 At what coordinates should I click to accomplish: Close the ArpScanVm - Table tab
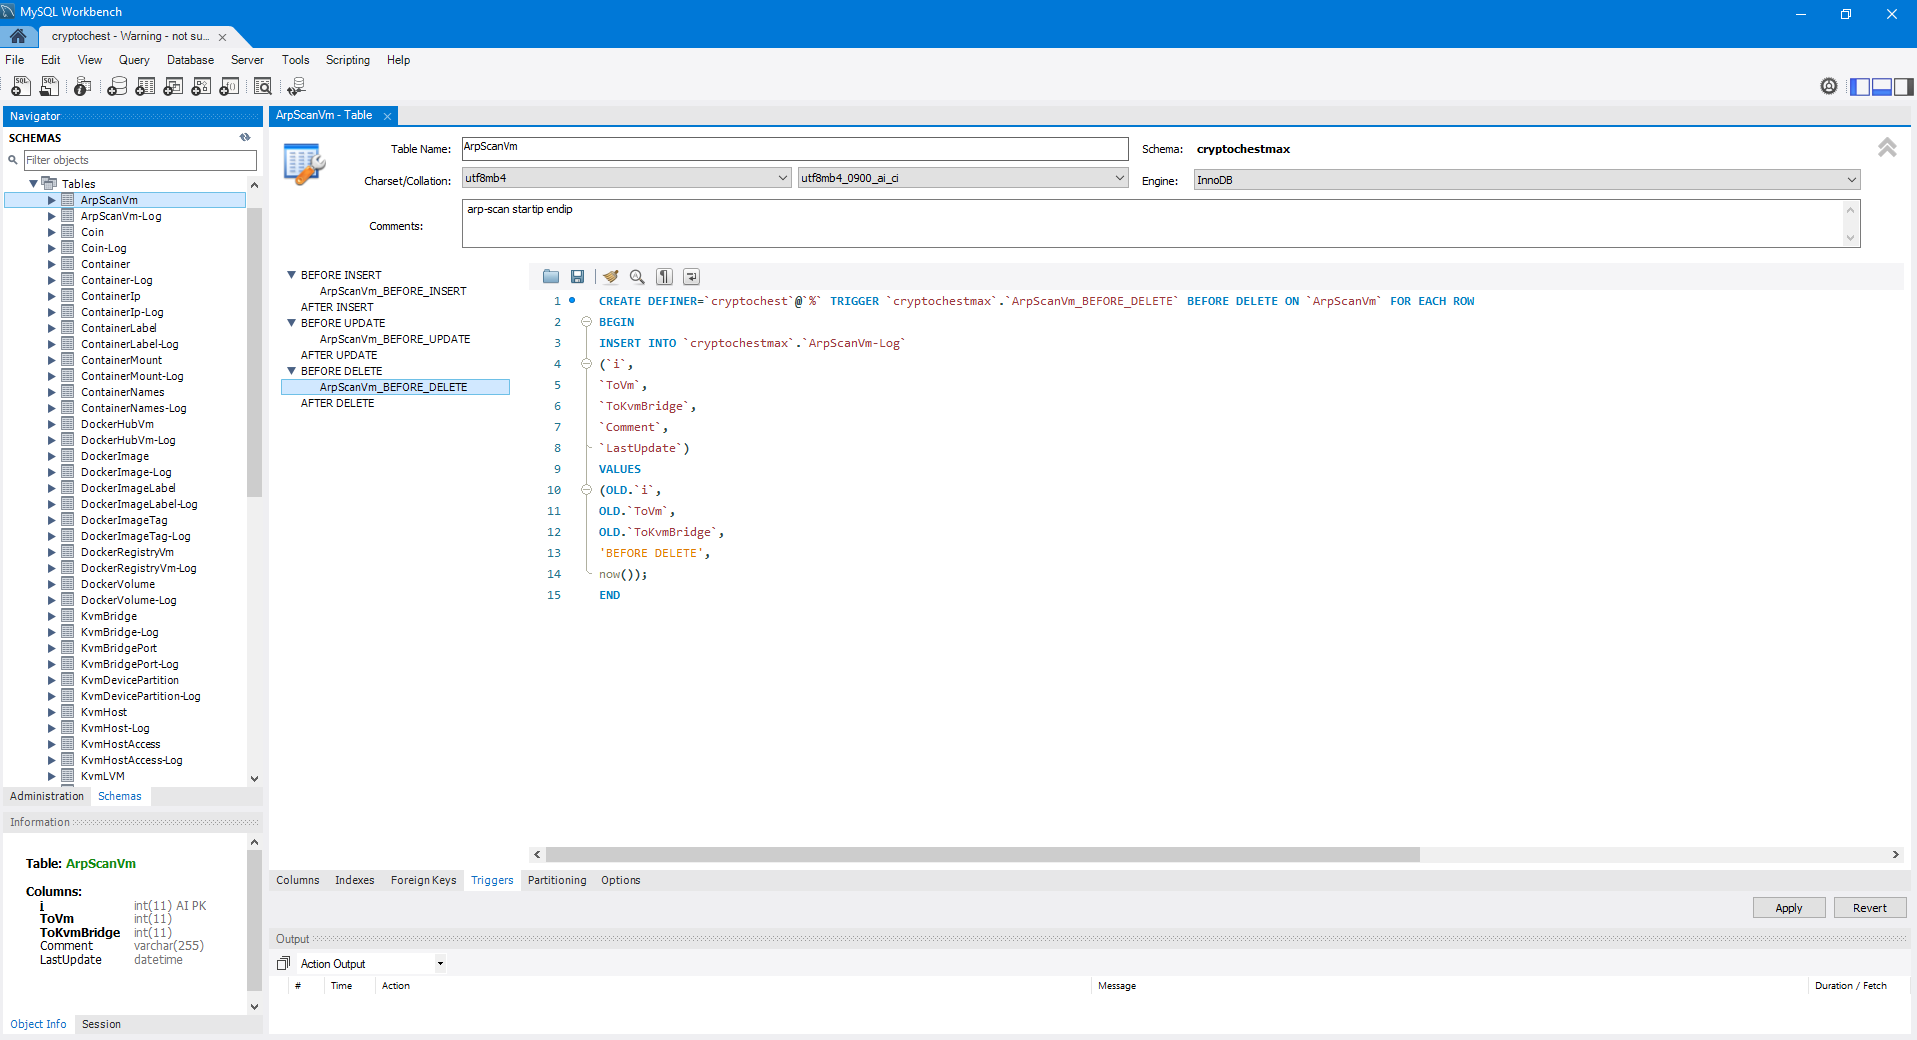click(387, 116)
